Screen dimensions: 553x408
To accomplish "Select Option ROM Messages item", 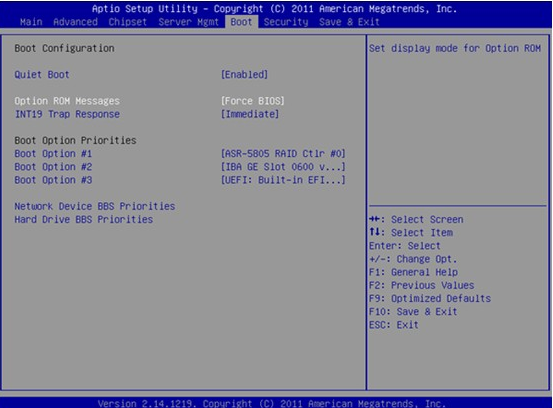I will [x=67, y=101].
